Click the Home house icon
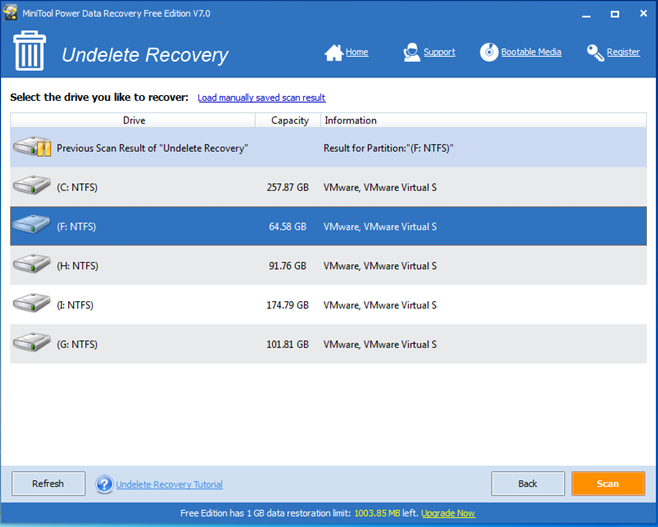The image size is (658, 527). click(334, 52)
